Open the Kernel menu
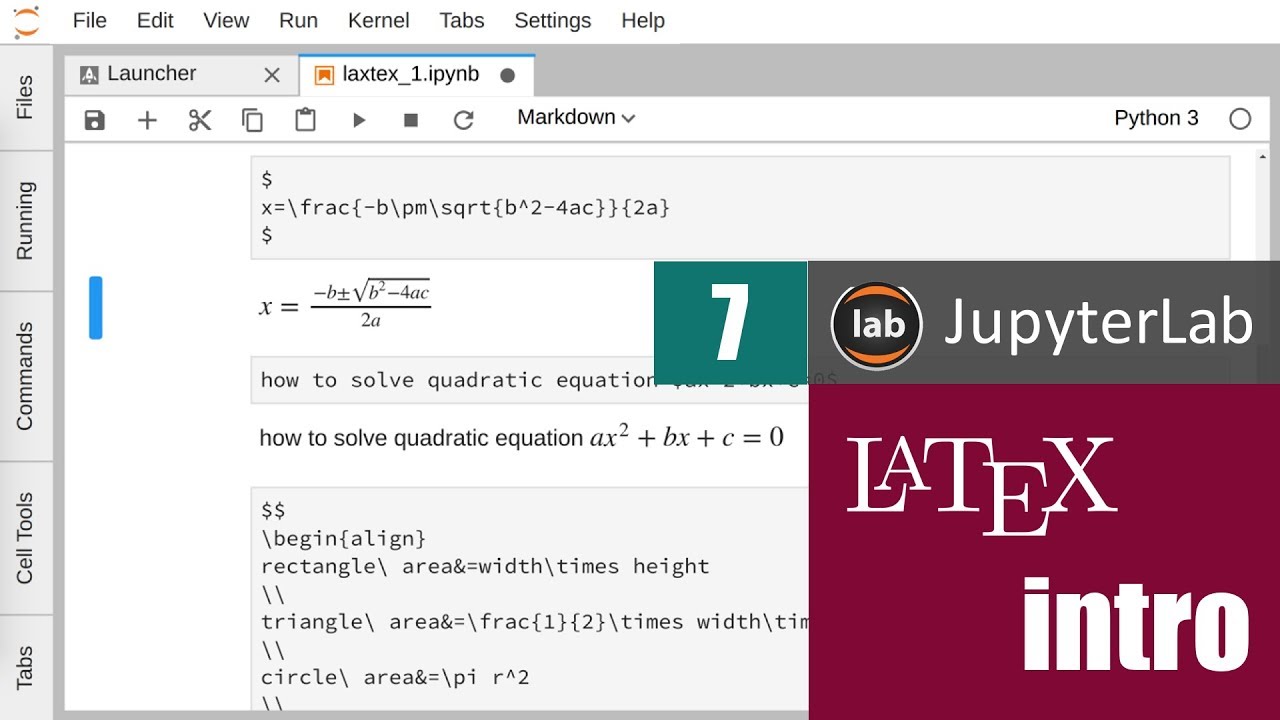Image resolution: width=1280 pixels, height=720 pixels. click(379, 20)
